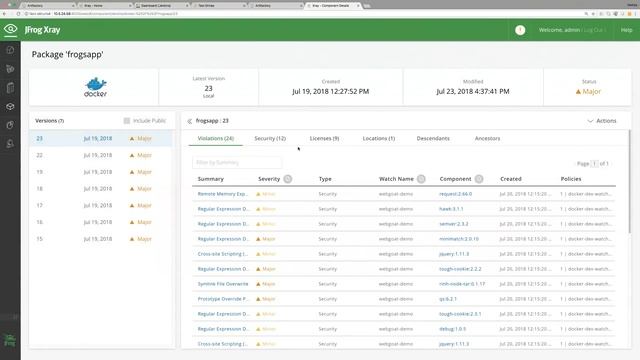
Task: Open hawk:3.1.1 component link
Action: (451, 209)
